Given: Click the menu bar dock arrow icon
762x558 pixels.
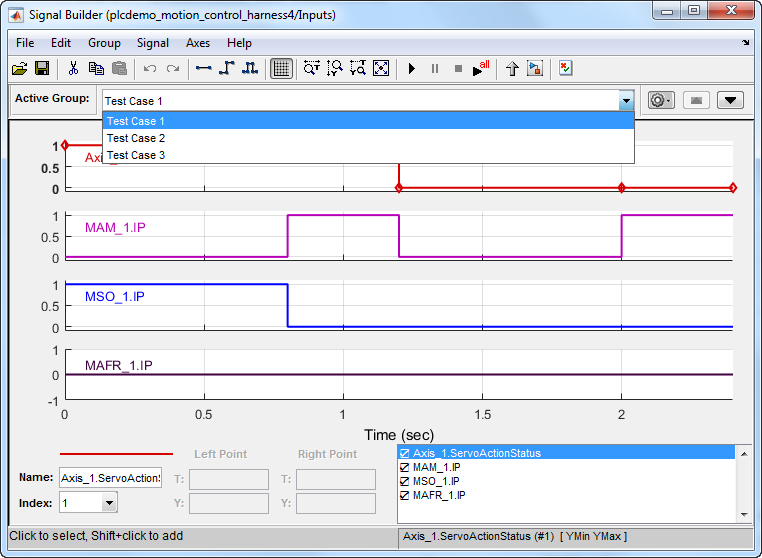Looking at the screenshot, I should 745,43.
